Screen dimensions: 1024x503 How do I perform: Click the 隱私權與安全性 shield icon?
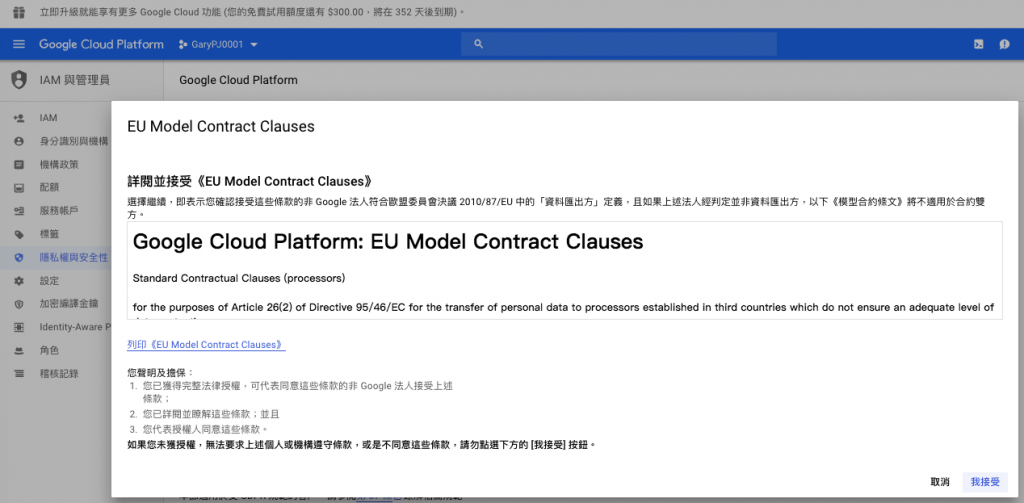tap(19, 257)
